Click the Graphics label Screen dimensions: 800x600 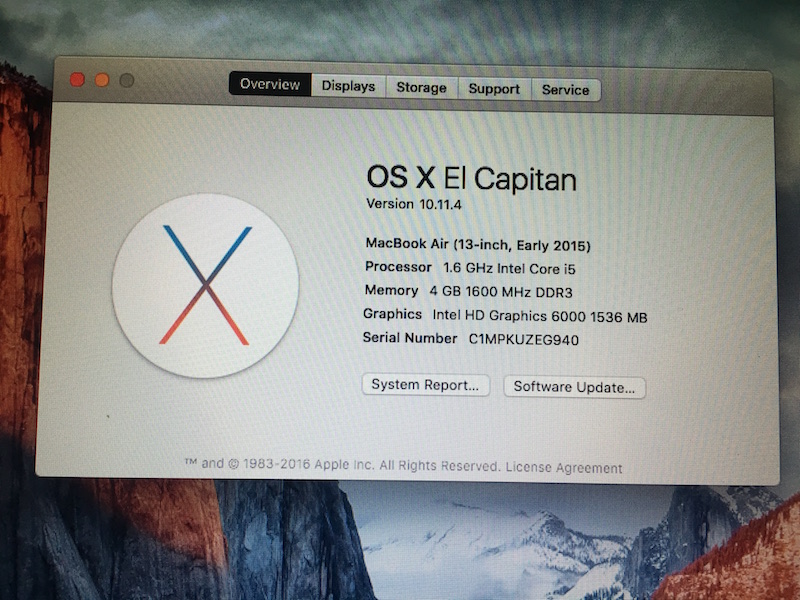pyautogui.click(x=392, y=314)
